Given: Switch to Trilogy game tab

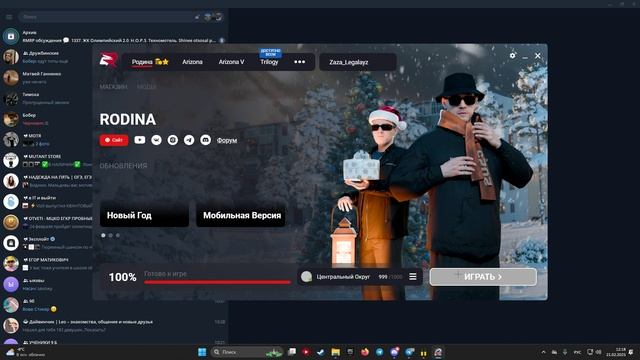Looking at the screenshot, I should coord(269,62).
